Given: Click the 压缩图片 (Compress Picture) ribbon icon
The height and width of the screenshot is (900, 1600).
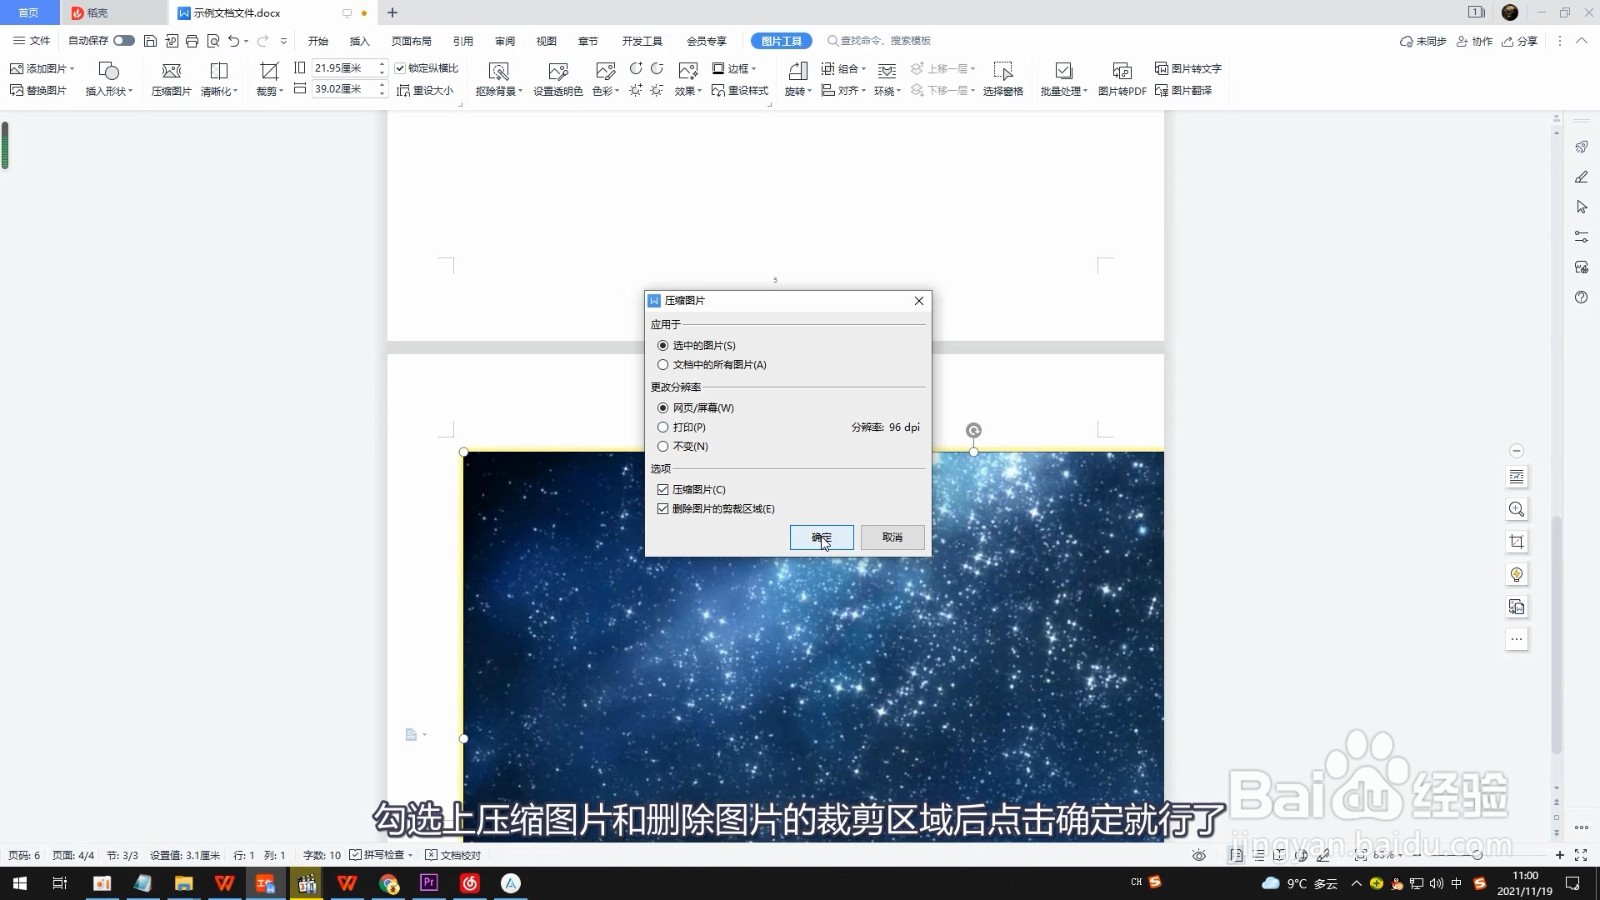Looking at the screenshot, I should [171, 78].
